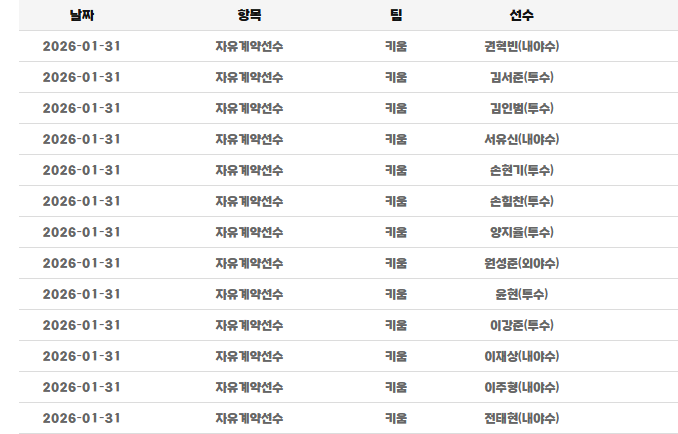Click the 2026-01-31 date in 윤현's row

click(x=82, y=294)
